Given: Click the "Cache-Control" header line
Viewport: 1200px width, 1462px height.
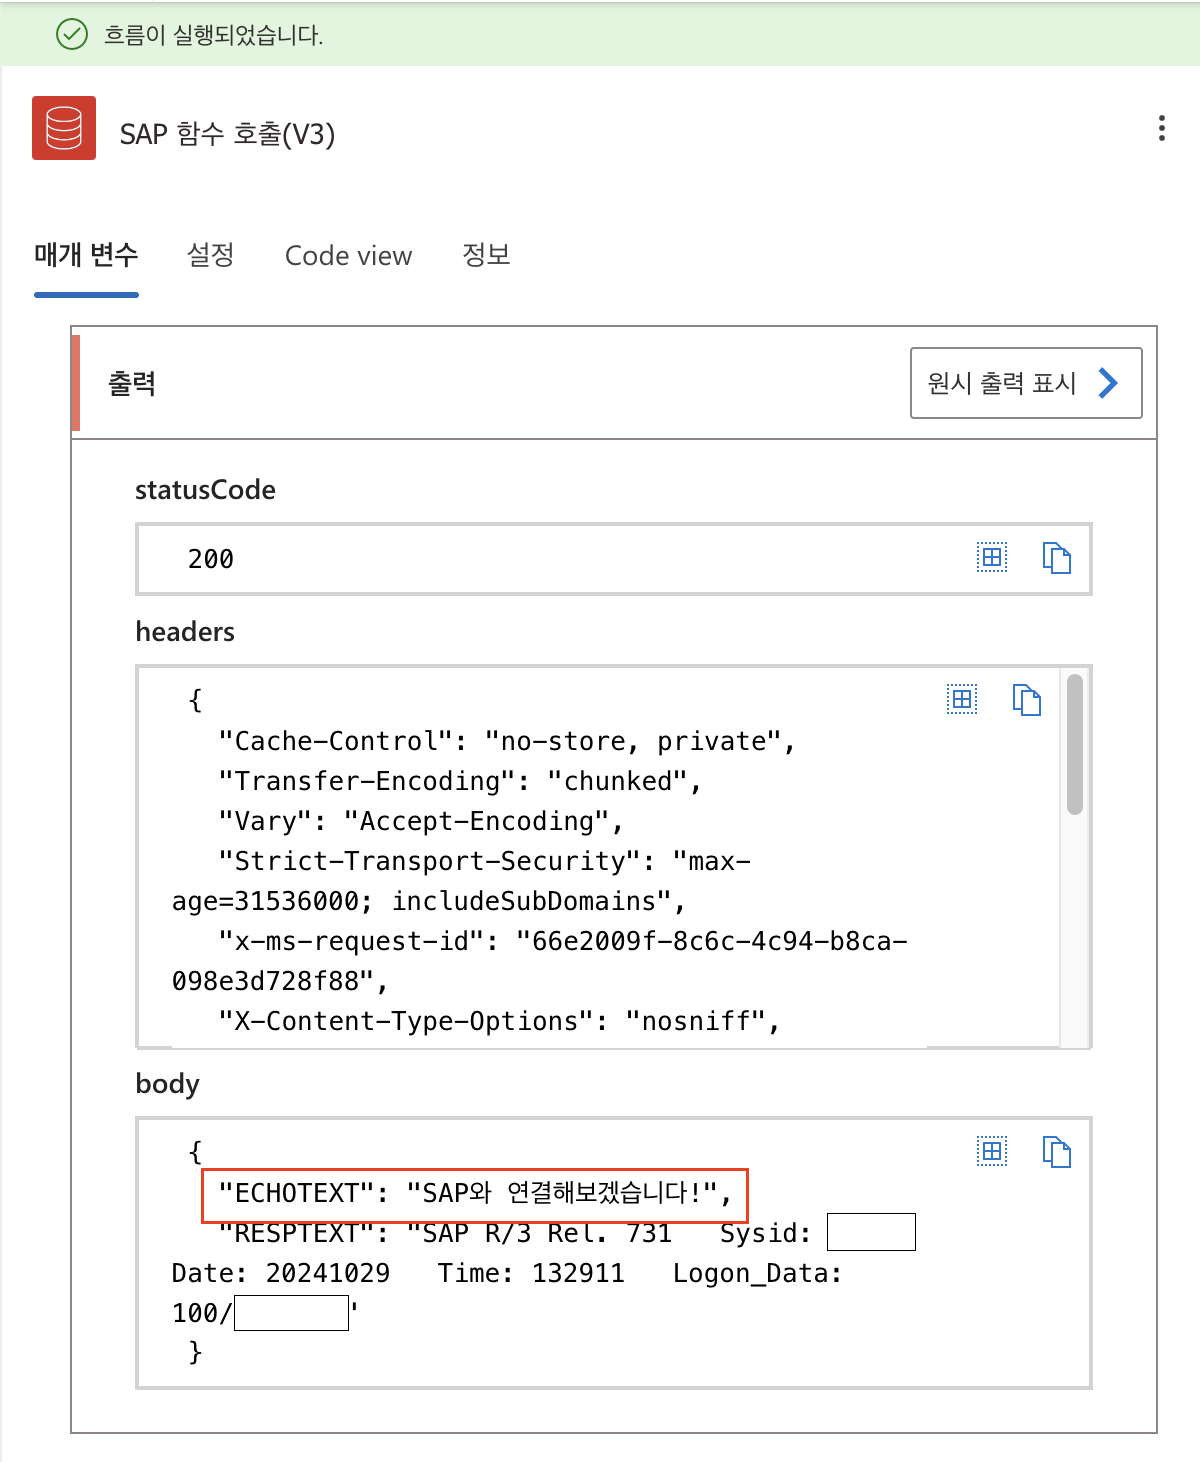Looking at the screenshot, I should point(507,741).
